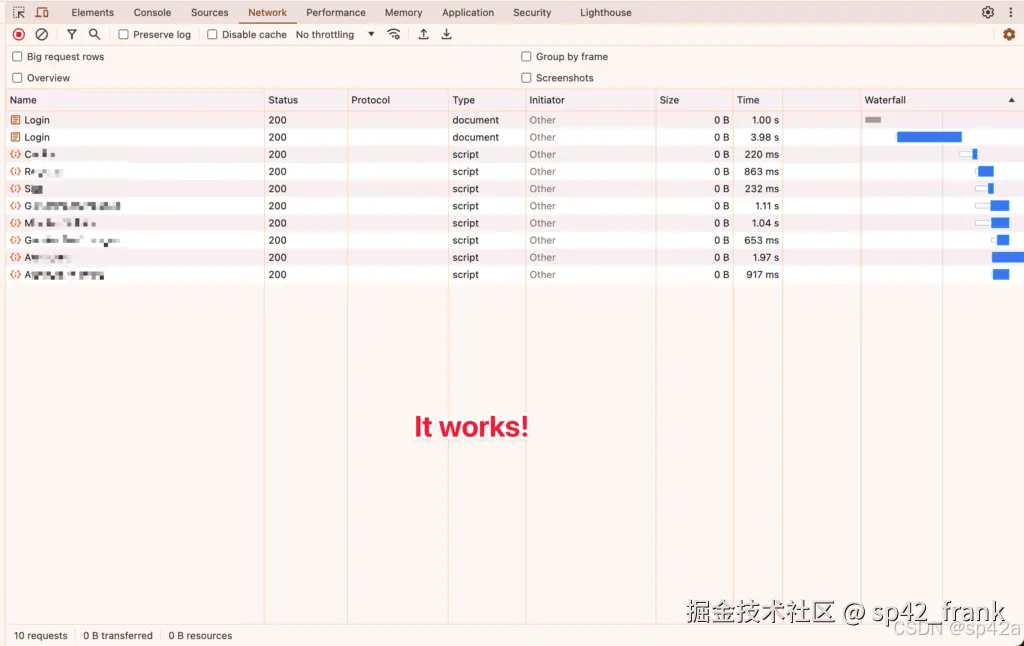Check Group by frame option

tap(526, 57)
